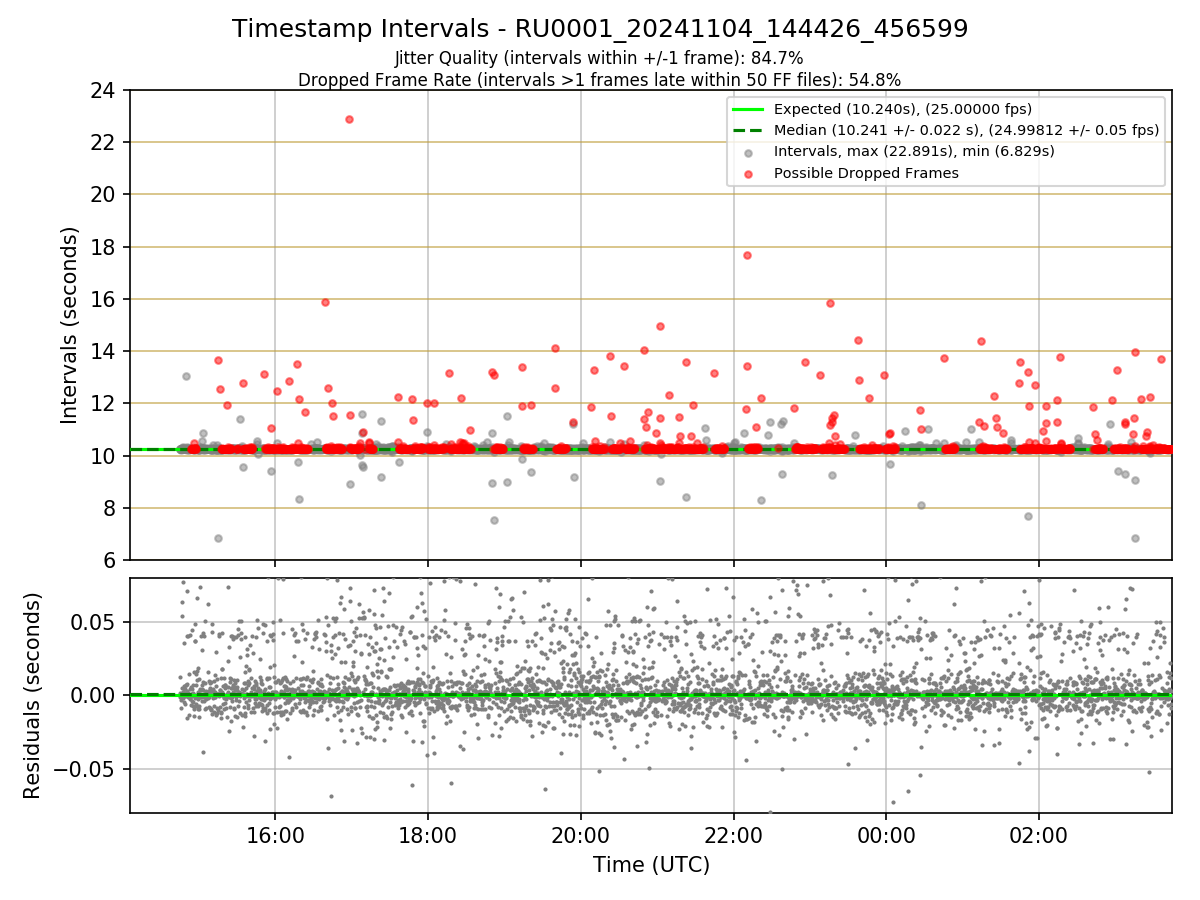The image size is (1200, 900).
Task: Click the 'Time (UTC)' x-axis label
Action: tap(651, 864)
